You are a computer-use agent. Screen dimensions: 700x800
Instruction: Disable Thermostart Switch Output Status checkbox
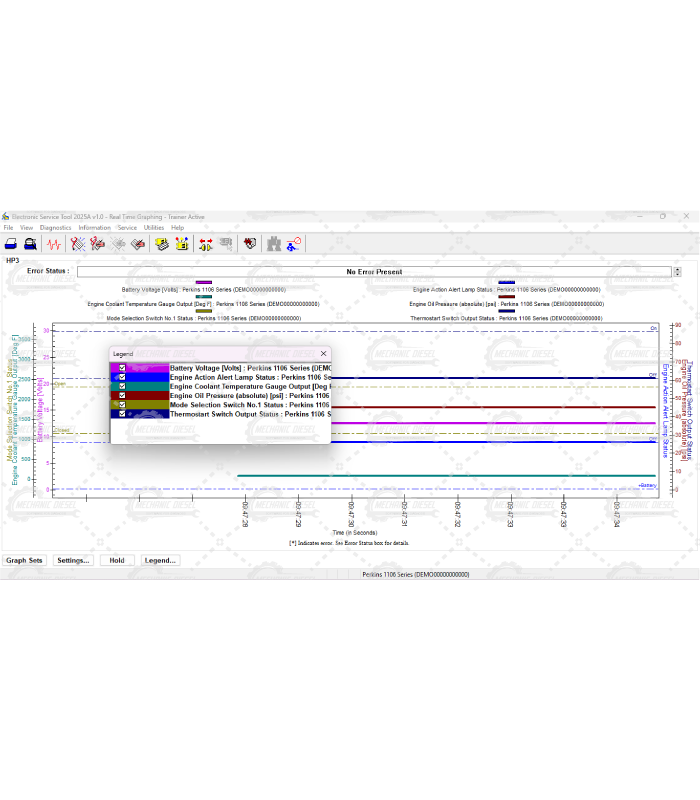click(122, 413)
